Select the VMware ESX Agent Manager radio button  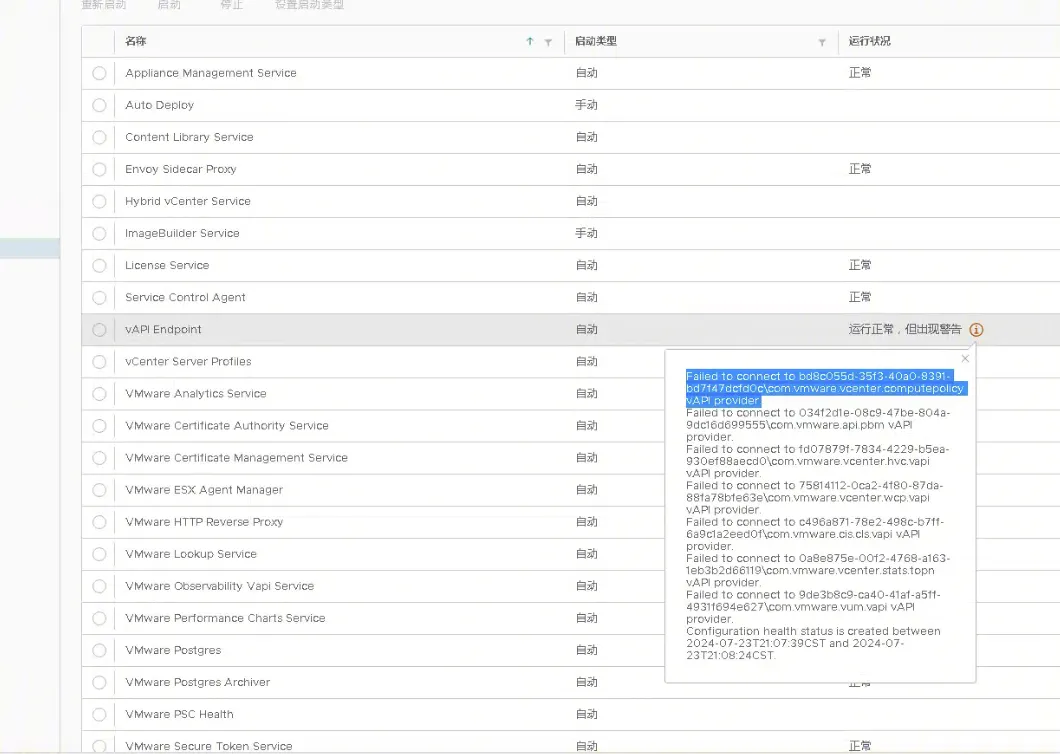(x=99, y=490)
